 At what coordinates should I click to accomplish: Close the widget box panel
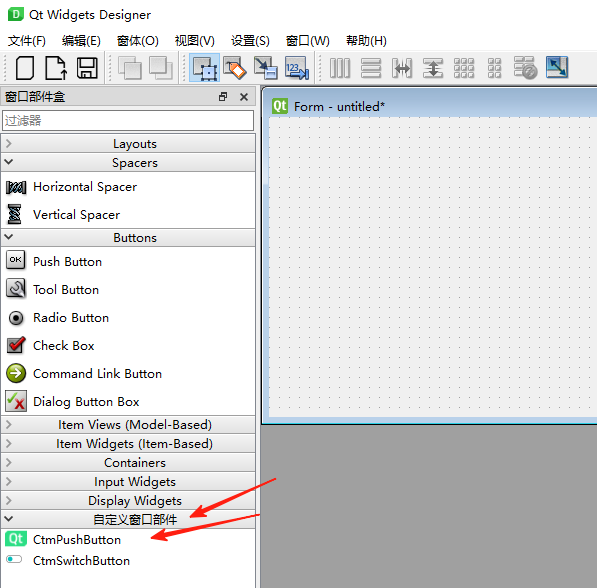244,97
